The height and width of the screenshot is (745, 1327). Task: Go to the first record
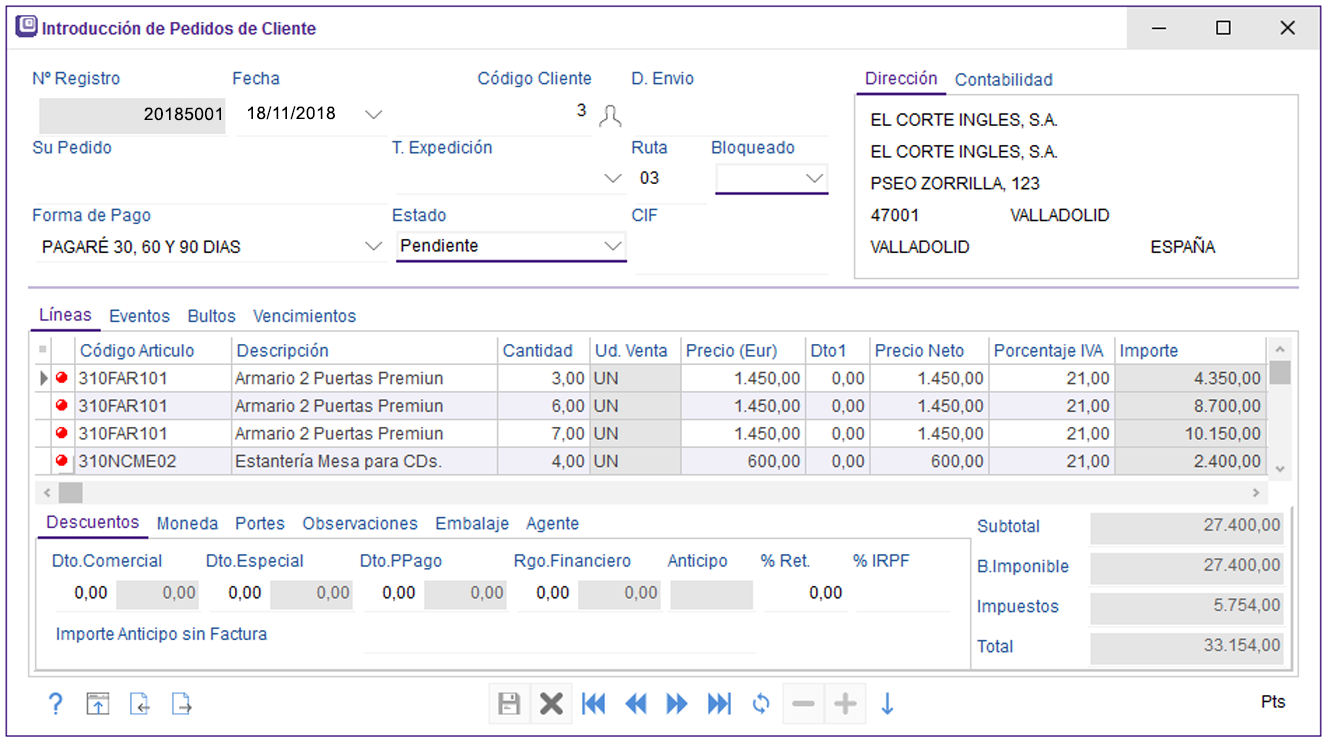pyautogui.click(x=594, y=704)
